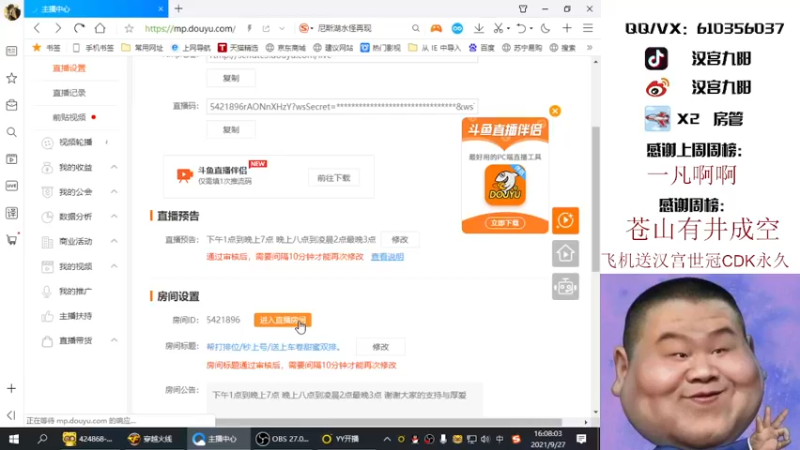Add a sidebar app with the plus icon
Screen dimensions: 800x450
pos(11,389)
